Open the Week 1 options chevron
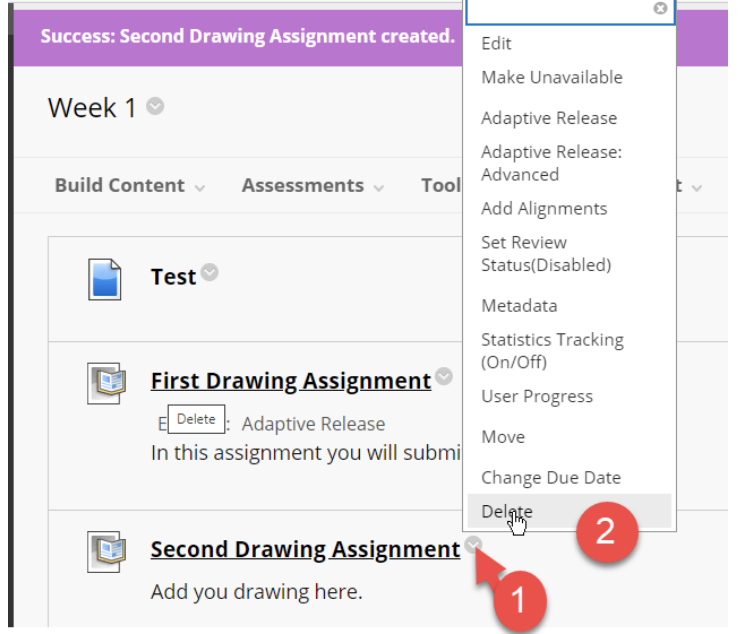Image resolution: width=744 pixels, height=634 pixels. (x=155, y=106)
